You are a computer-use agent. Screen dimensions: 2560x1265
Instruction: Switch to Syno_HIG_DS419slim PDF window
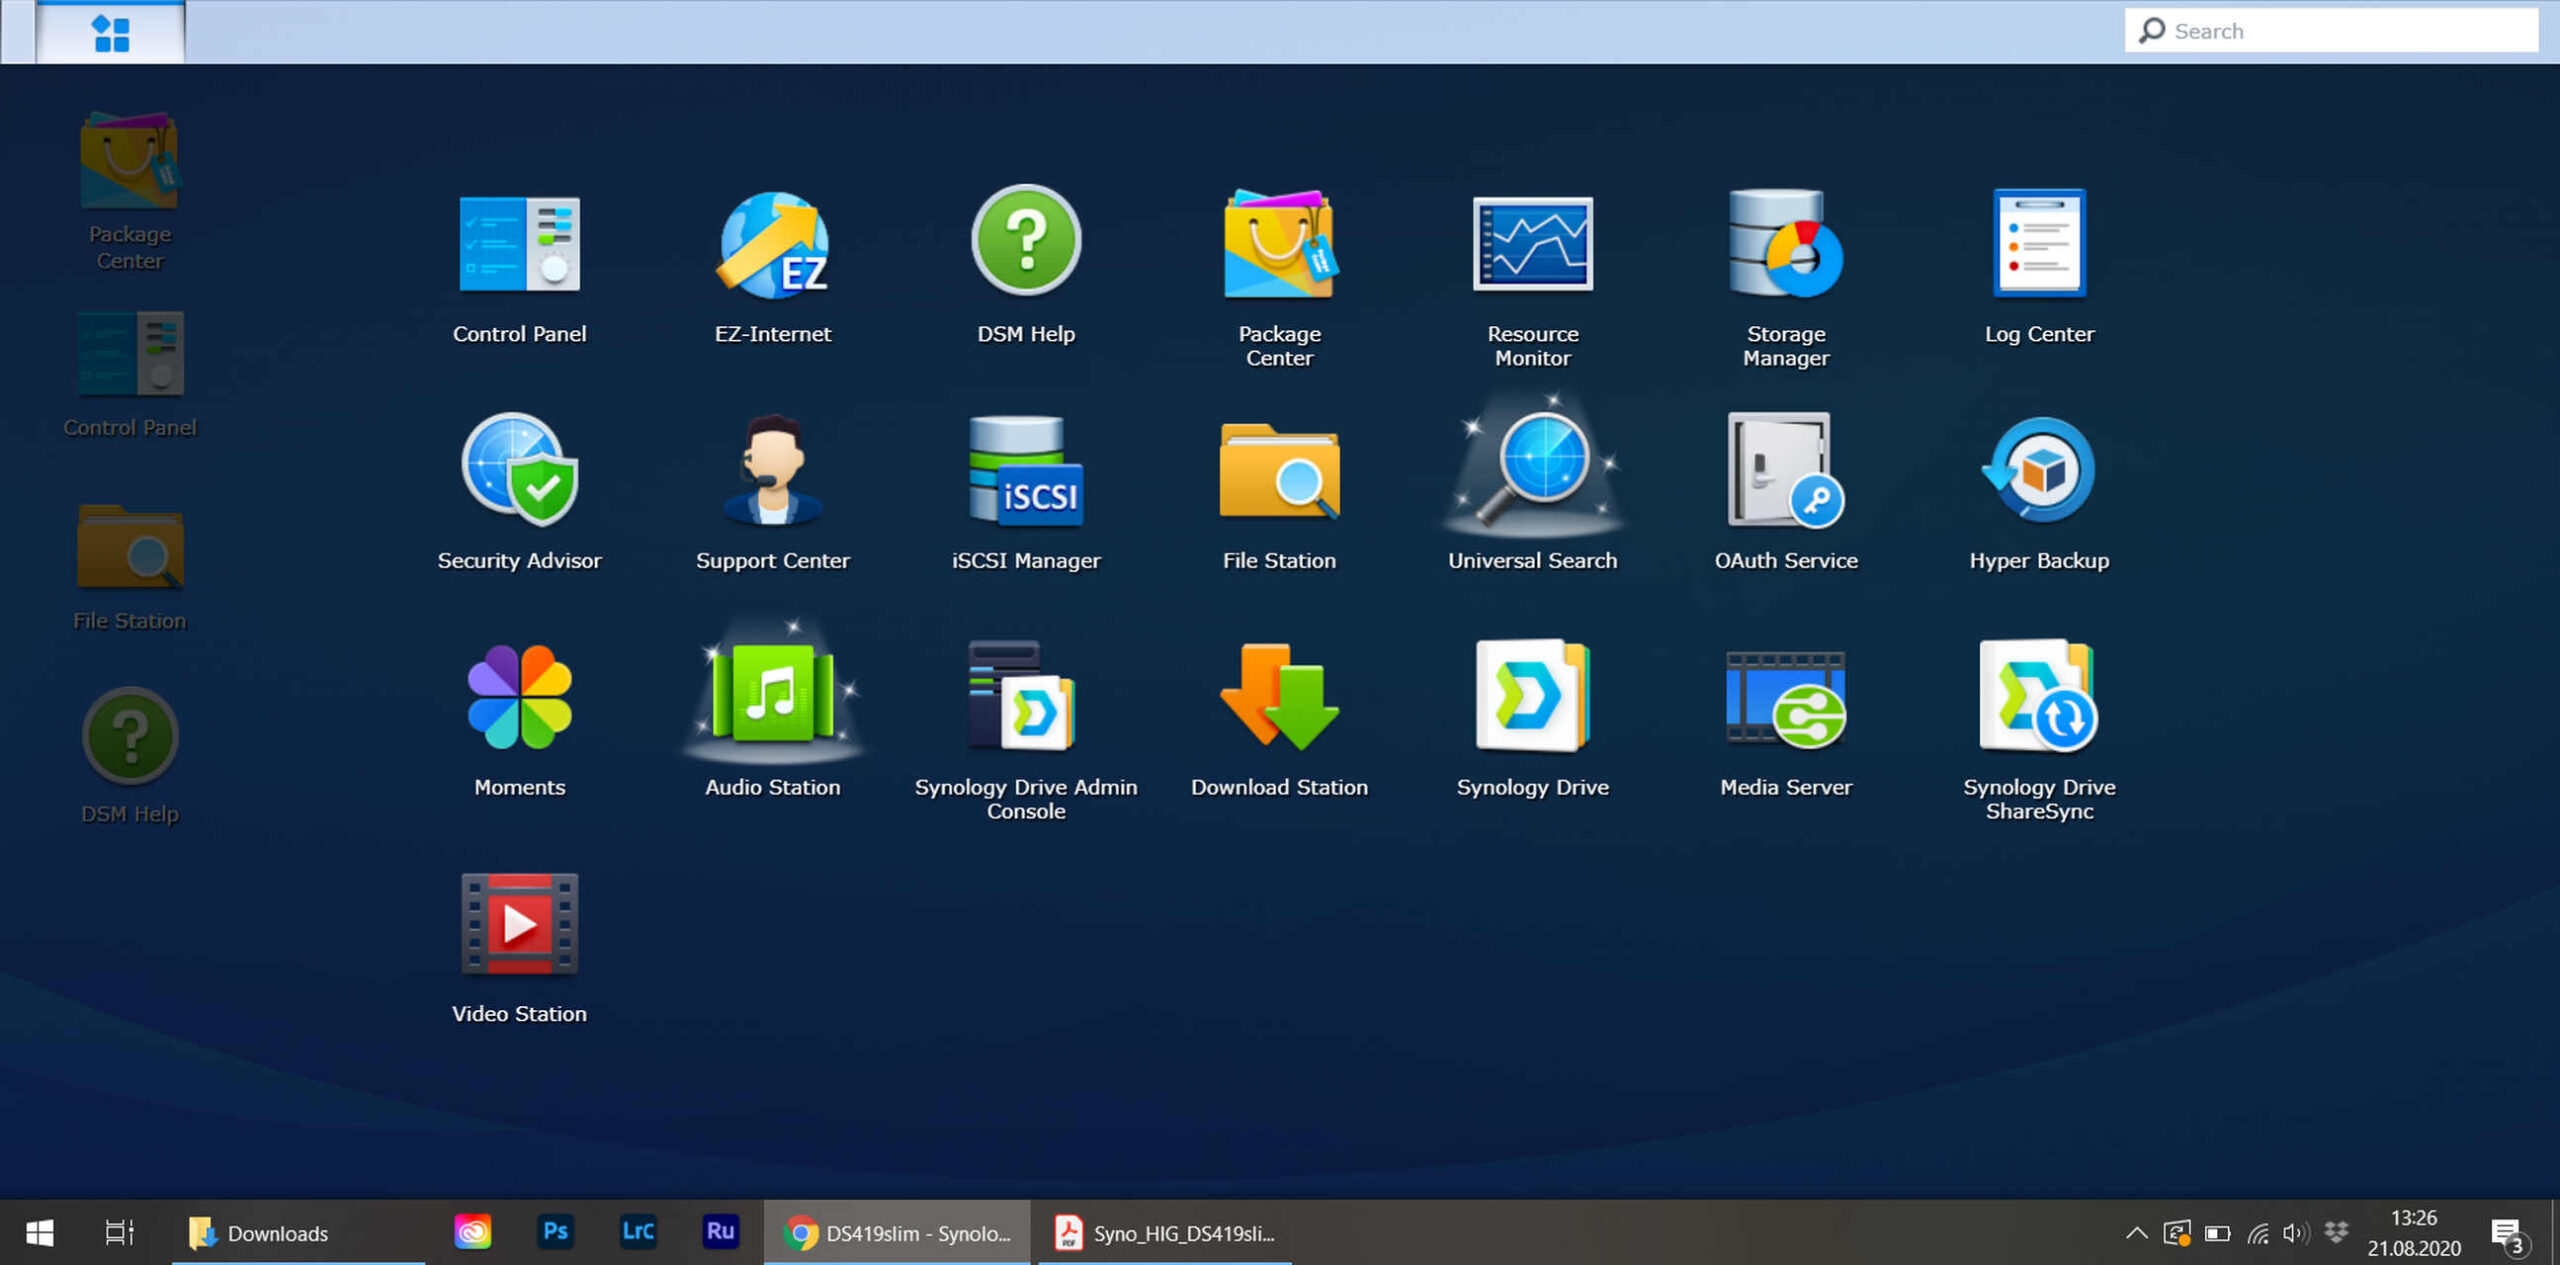click(x=1165, y=1233)
